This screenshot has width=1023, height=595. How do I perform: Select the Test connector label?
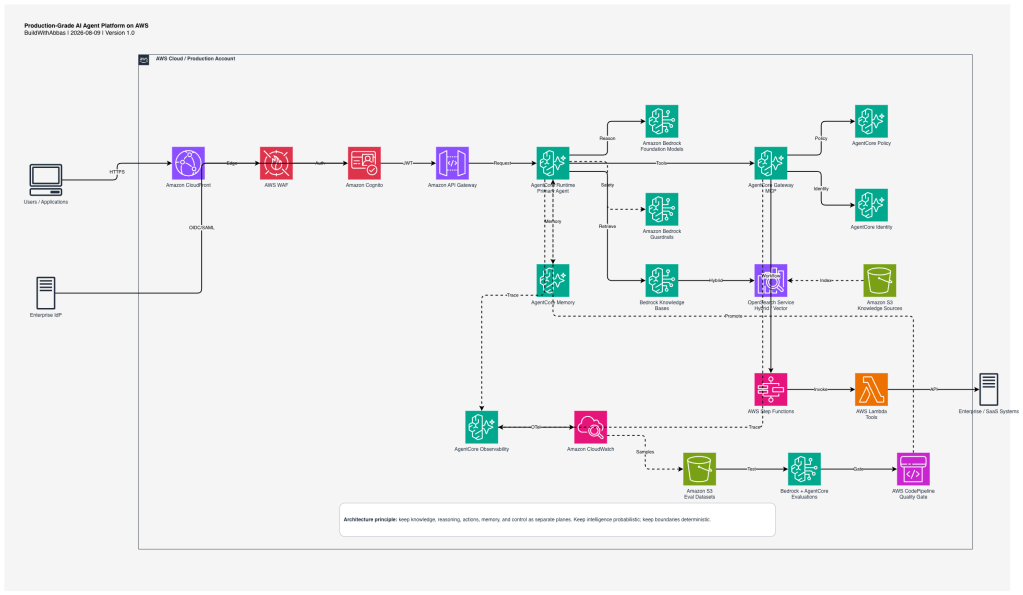tap(752, 469)
